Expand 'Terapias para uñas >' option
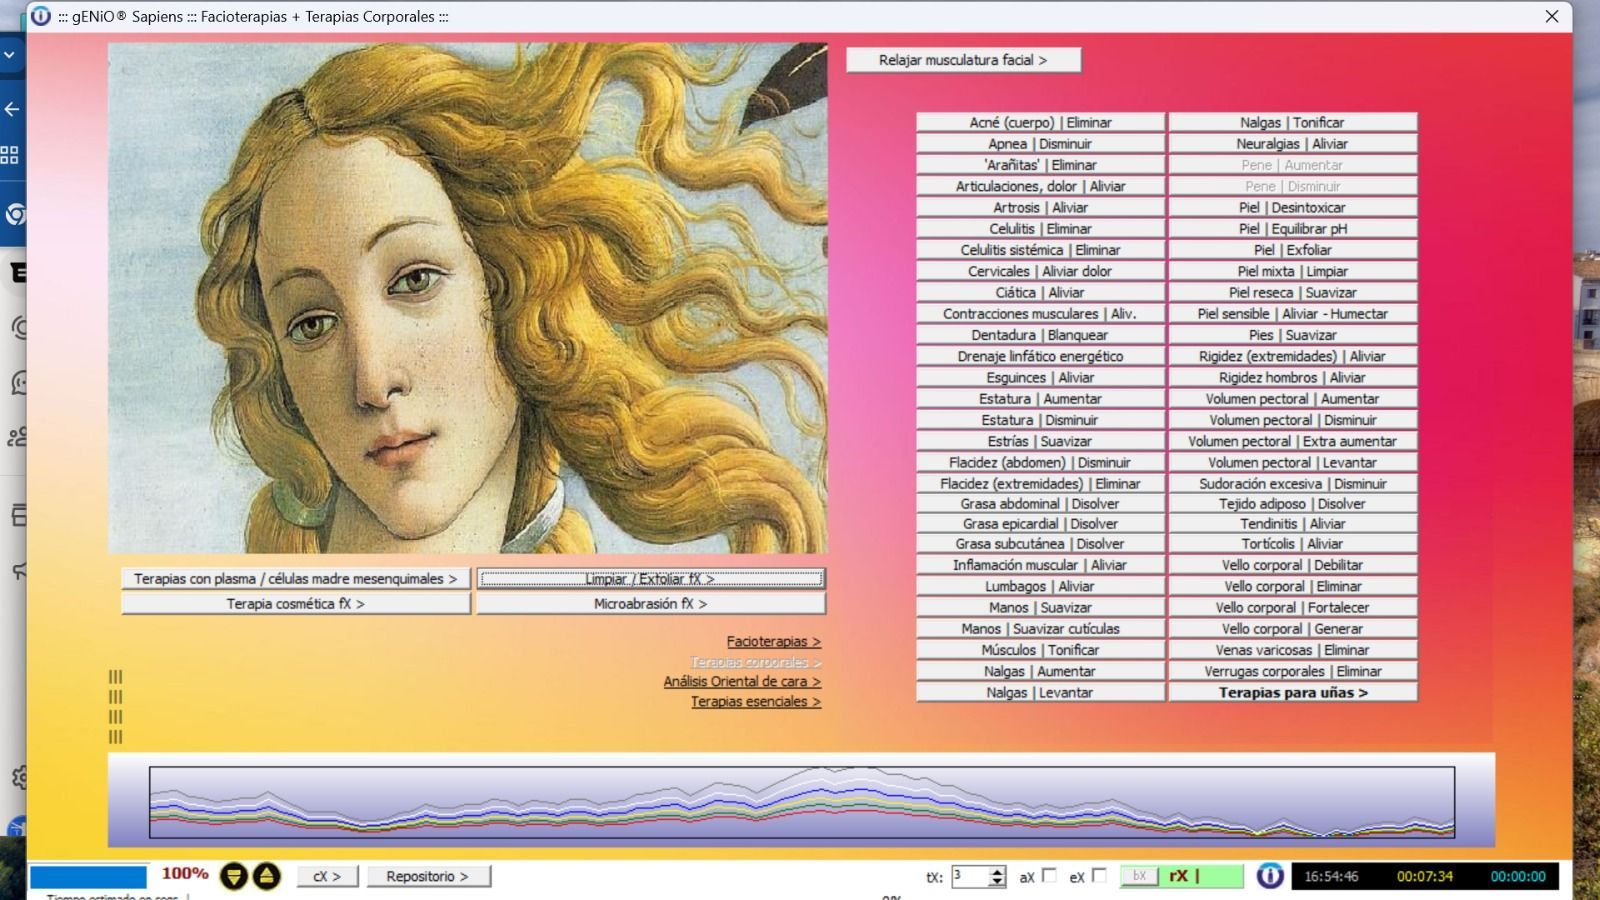 click(1292, 692)
